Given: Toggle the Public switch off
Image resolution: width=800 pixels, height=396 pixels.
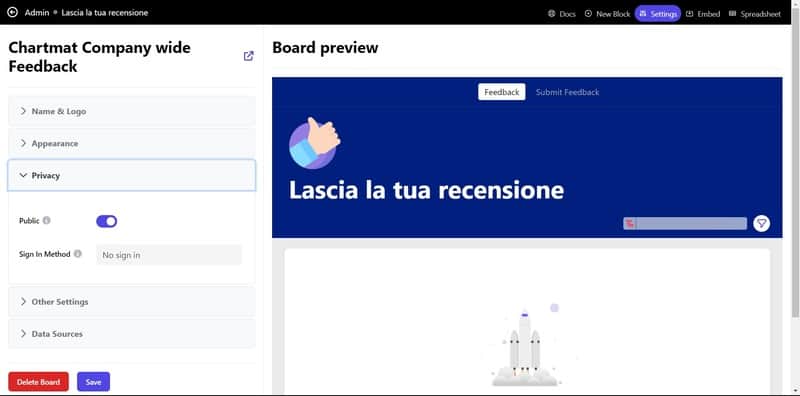Looking at the screenshot, I should 107,221.
